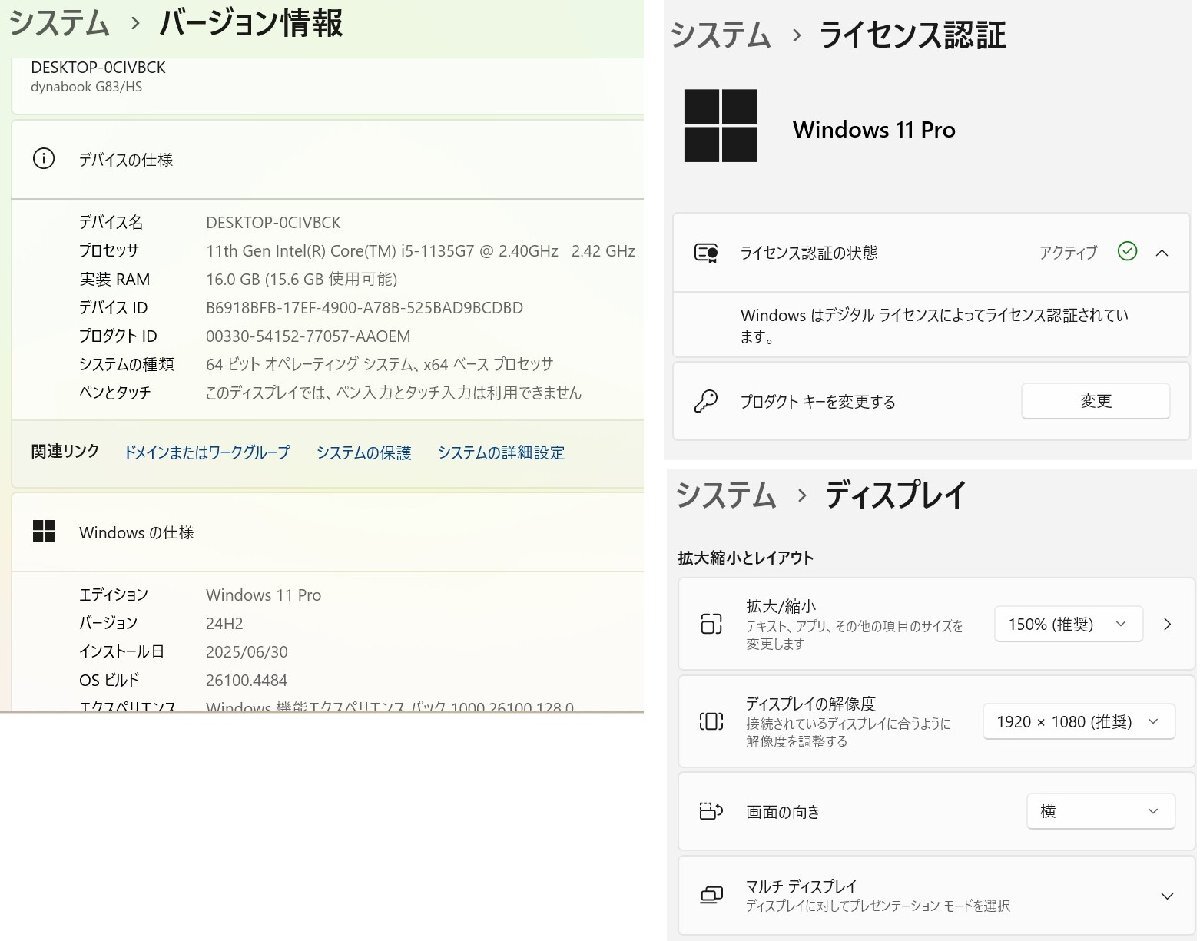Click the activation state icon
Image resolution: width=1200 pixels, height=941 pixels.
click(x=706, y=253)
